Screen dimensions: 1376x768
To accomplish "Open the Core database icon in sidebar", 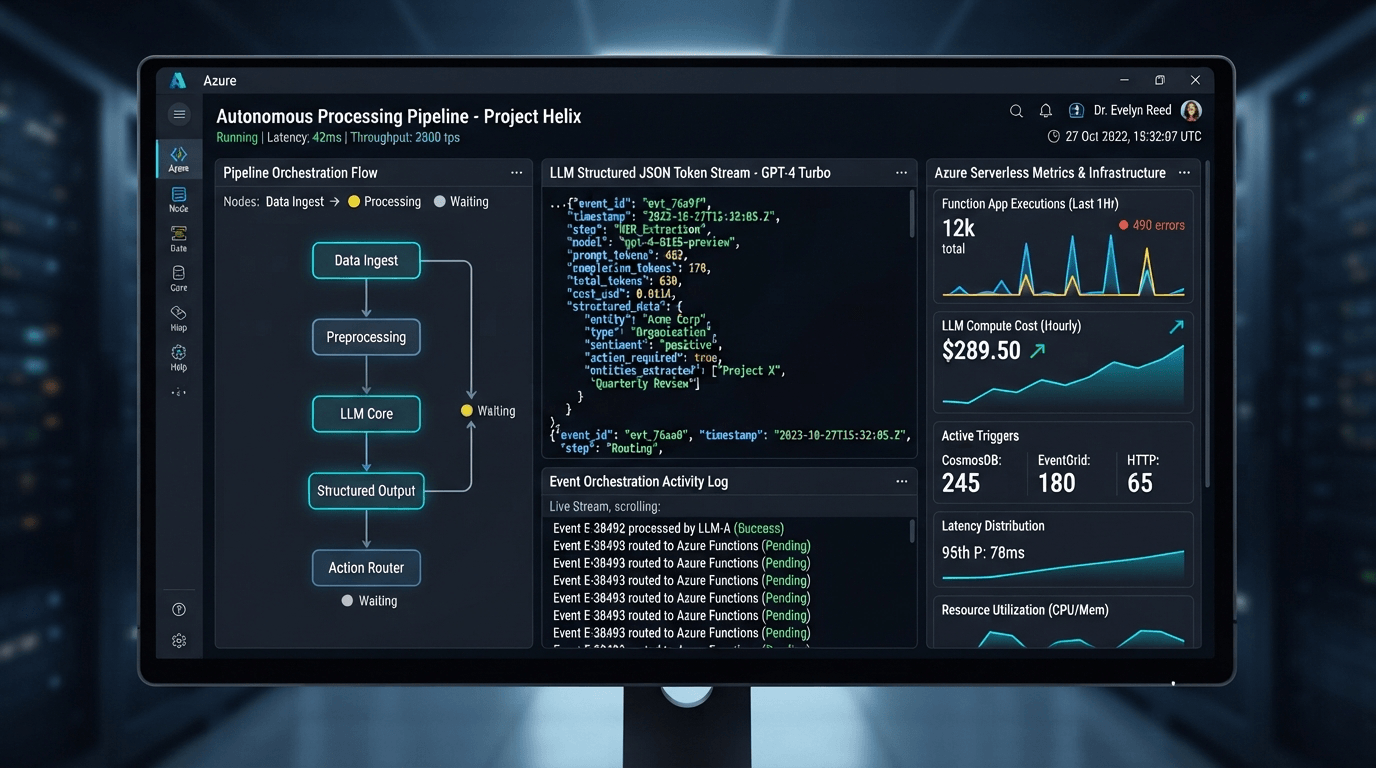I will pos(179,273).
